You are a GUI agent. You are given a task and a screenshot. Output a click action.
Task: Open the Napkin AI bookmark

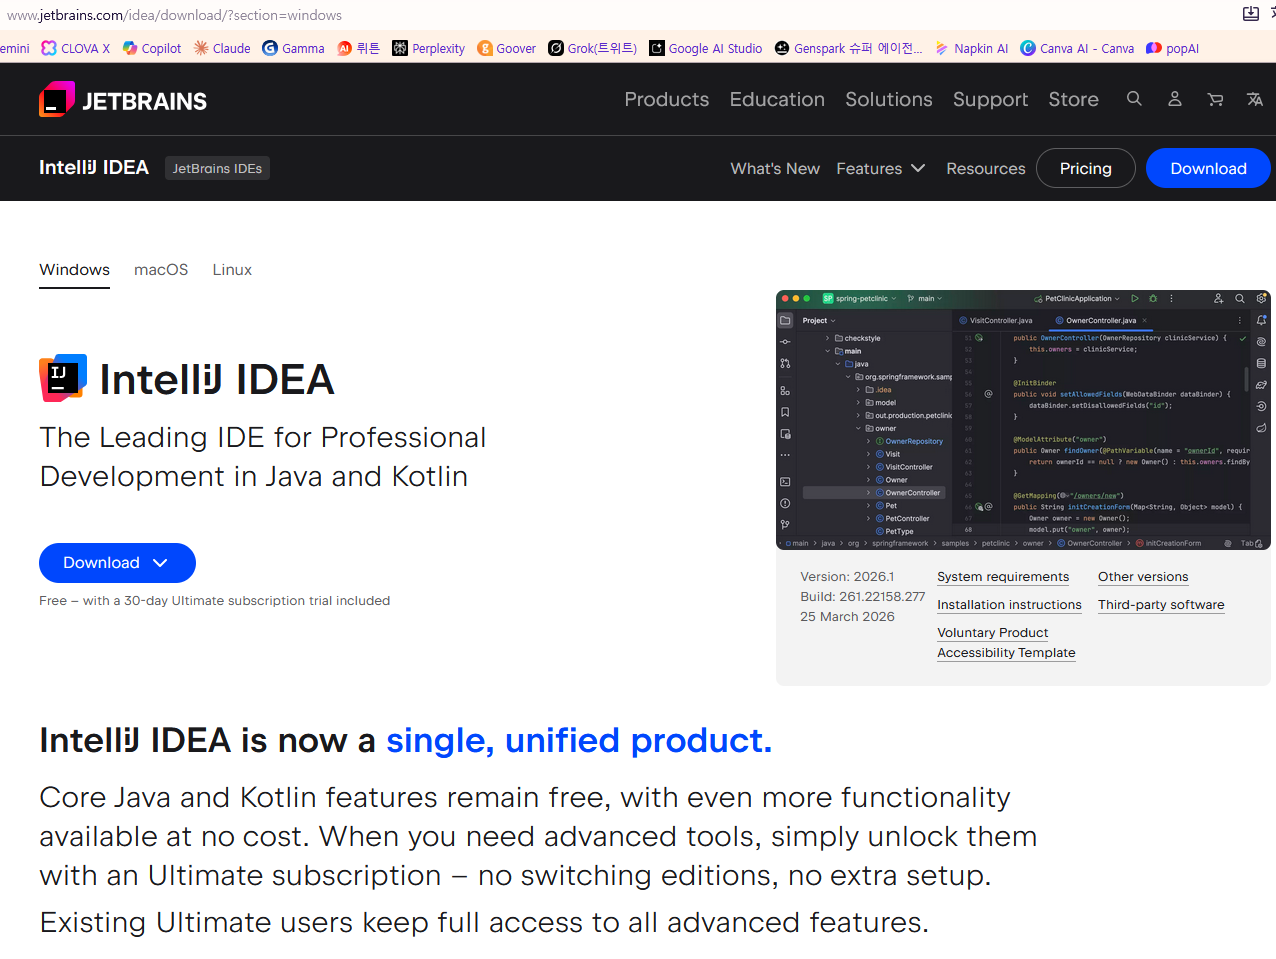coord(971,48)
